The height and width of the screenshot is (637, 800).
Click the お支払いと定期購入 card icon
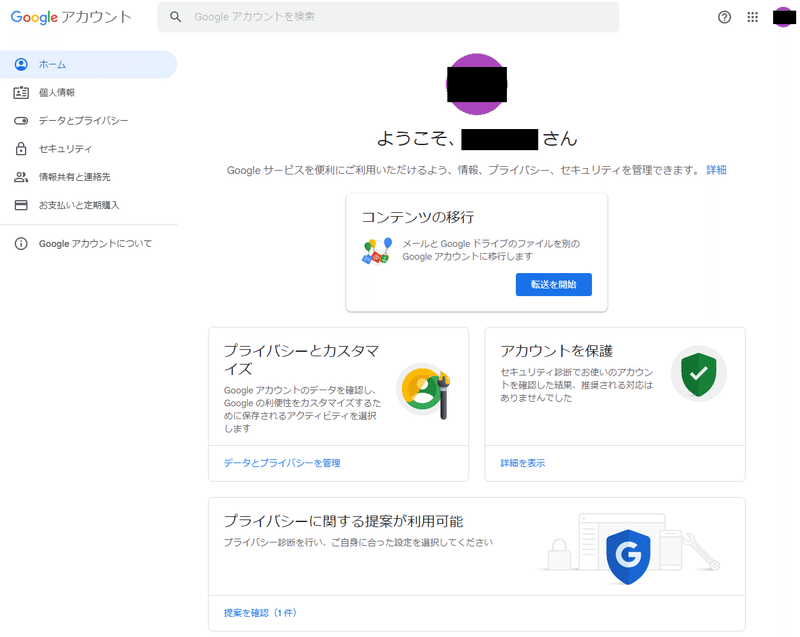pyautogui.click(x=21, y=205)
